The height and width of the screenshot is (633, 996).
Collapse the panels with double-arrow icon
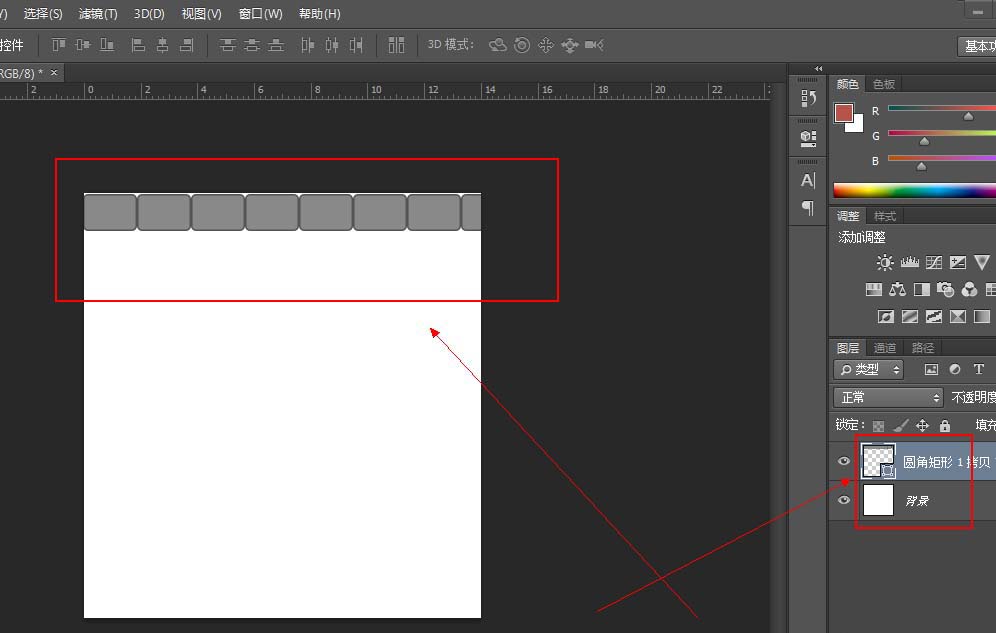click(x=818, y=69)
